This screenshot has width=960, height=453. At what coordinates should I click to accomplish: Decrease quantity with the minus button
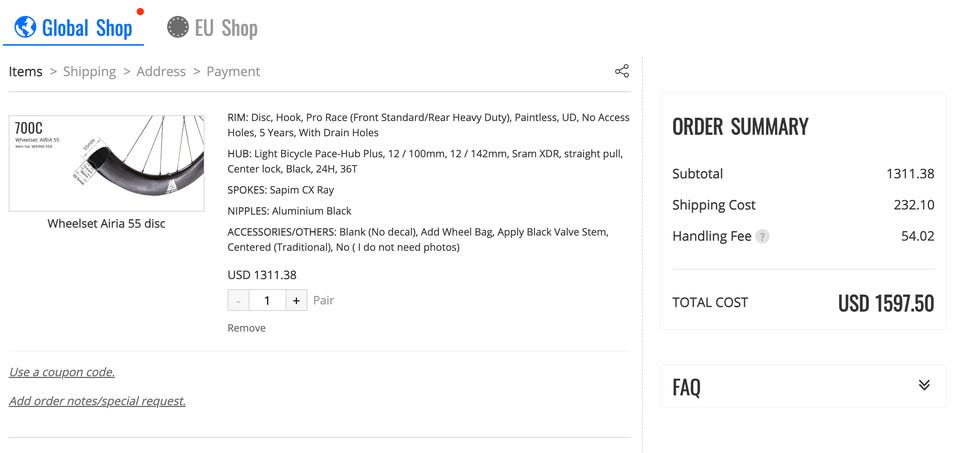tap(238, 301)
